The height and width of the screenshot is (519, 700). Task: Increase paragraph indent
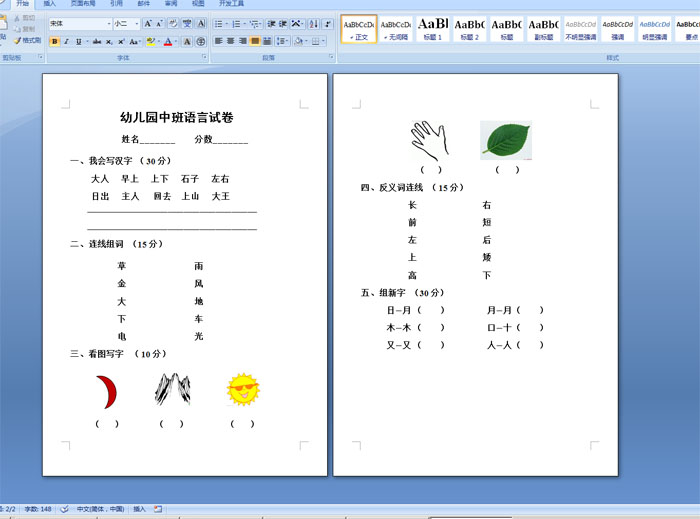click(x=283, y=24)
